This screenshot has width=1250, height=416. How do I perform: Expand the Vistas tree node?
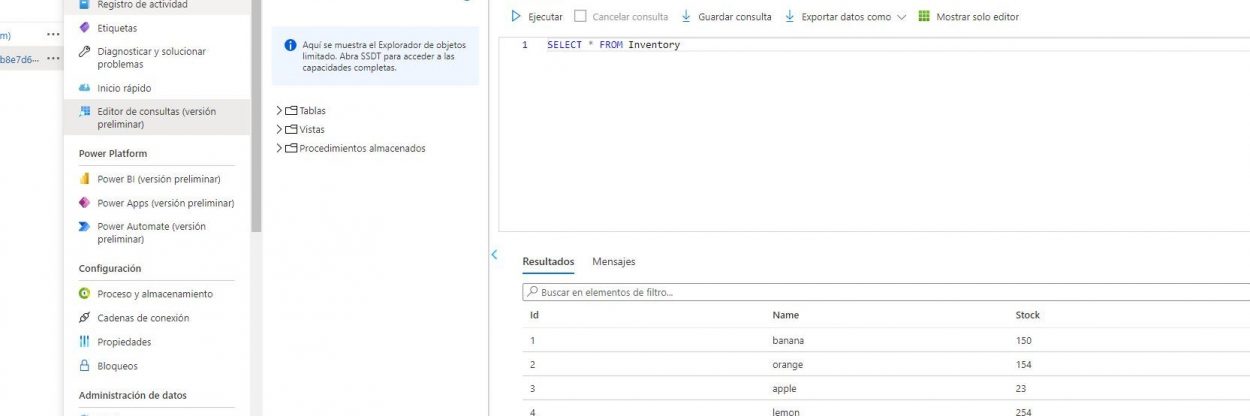[279, 130]
